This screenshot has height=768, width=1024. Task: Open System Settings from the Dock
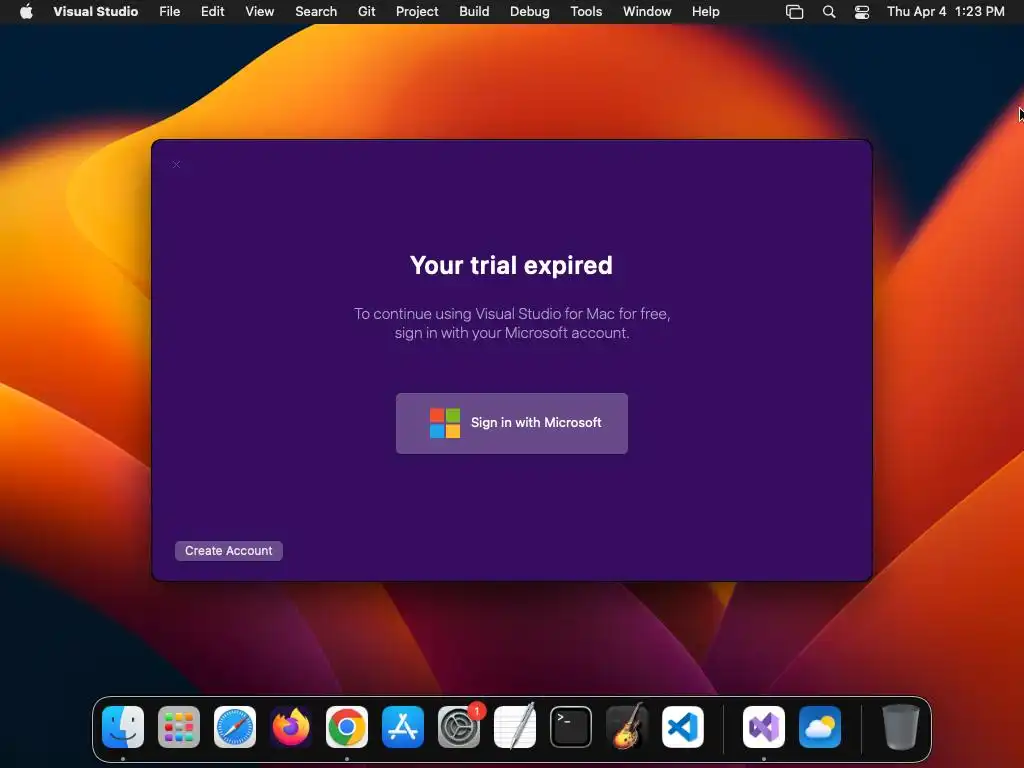(459, 727)
